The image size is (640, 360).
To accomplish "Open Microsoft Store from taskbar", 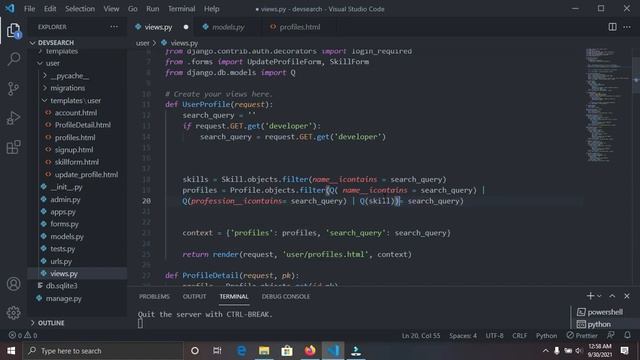I will pos(287,351).
